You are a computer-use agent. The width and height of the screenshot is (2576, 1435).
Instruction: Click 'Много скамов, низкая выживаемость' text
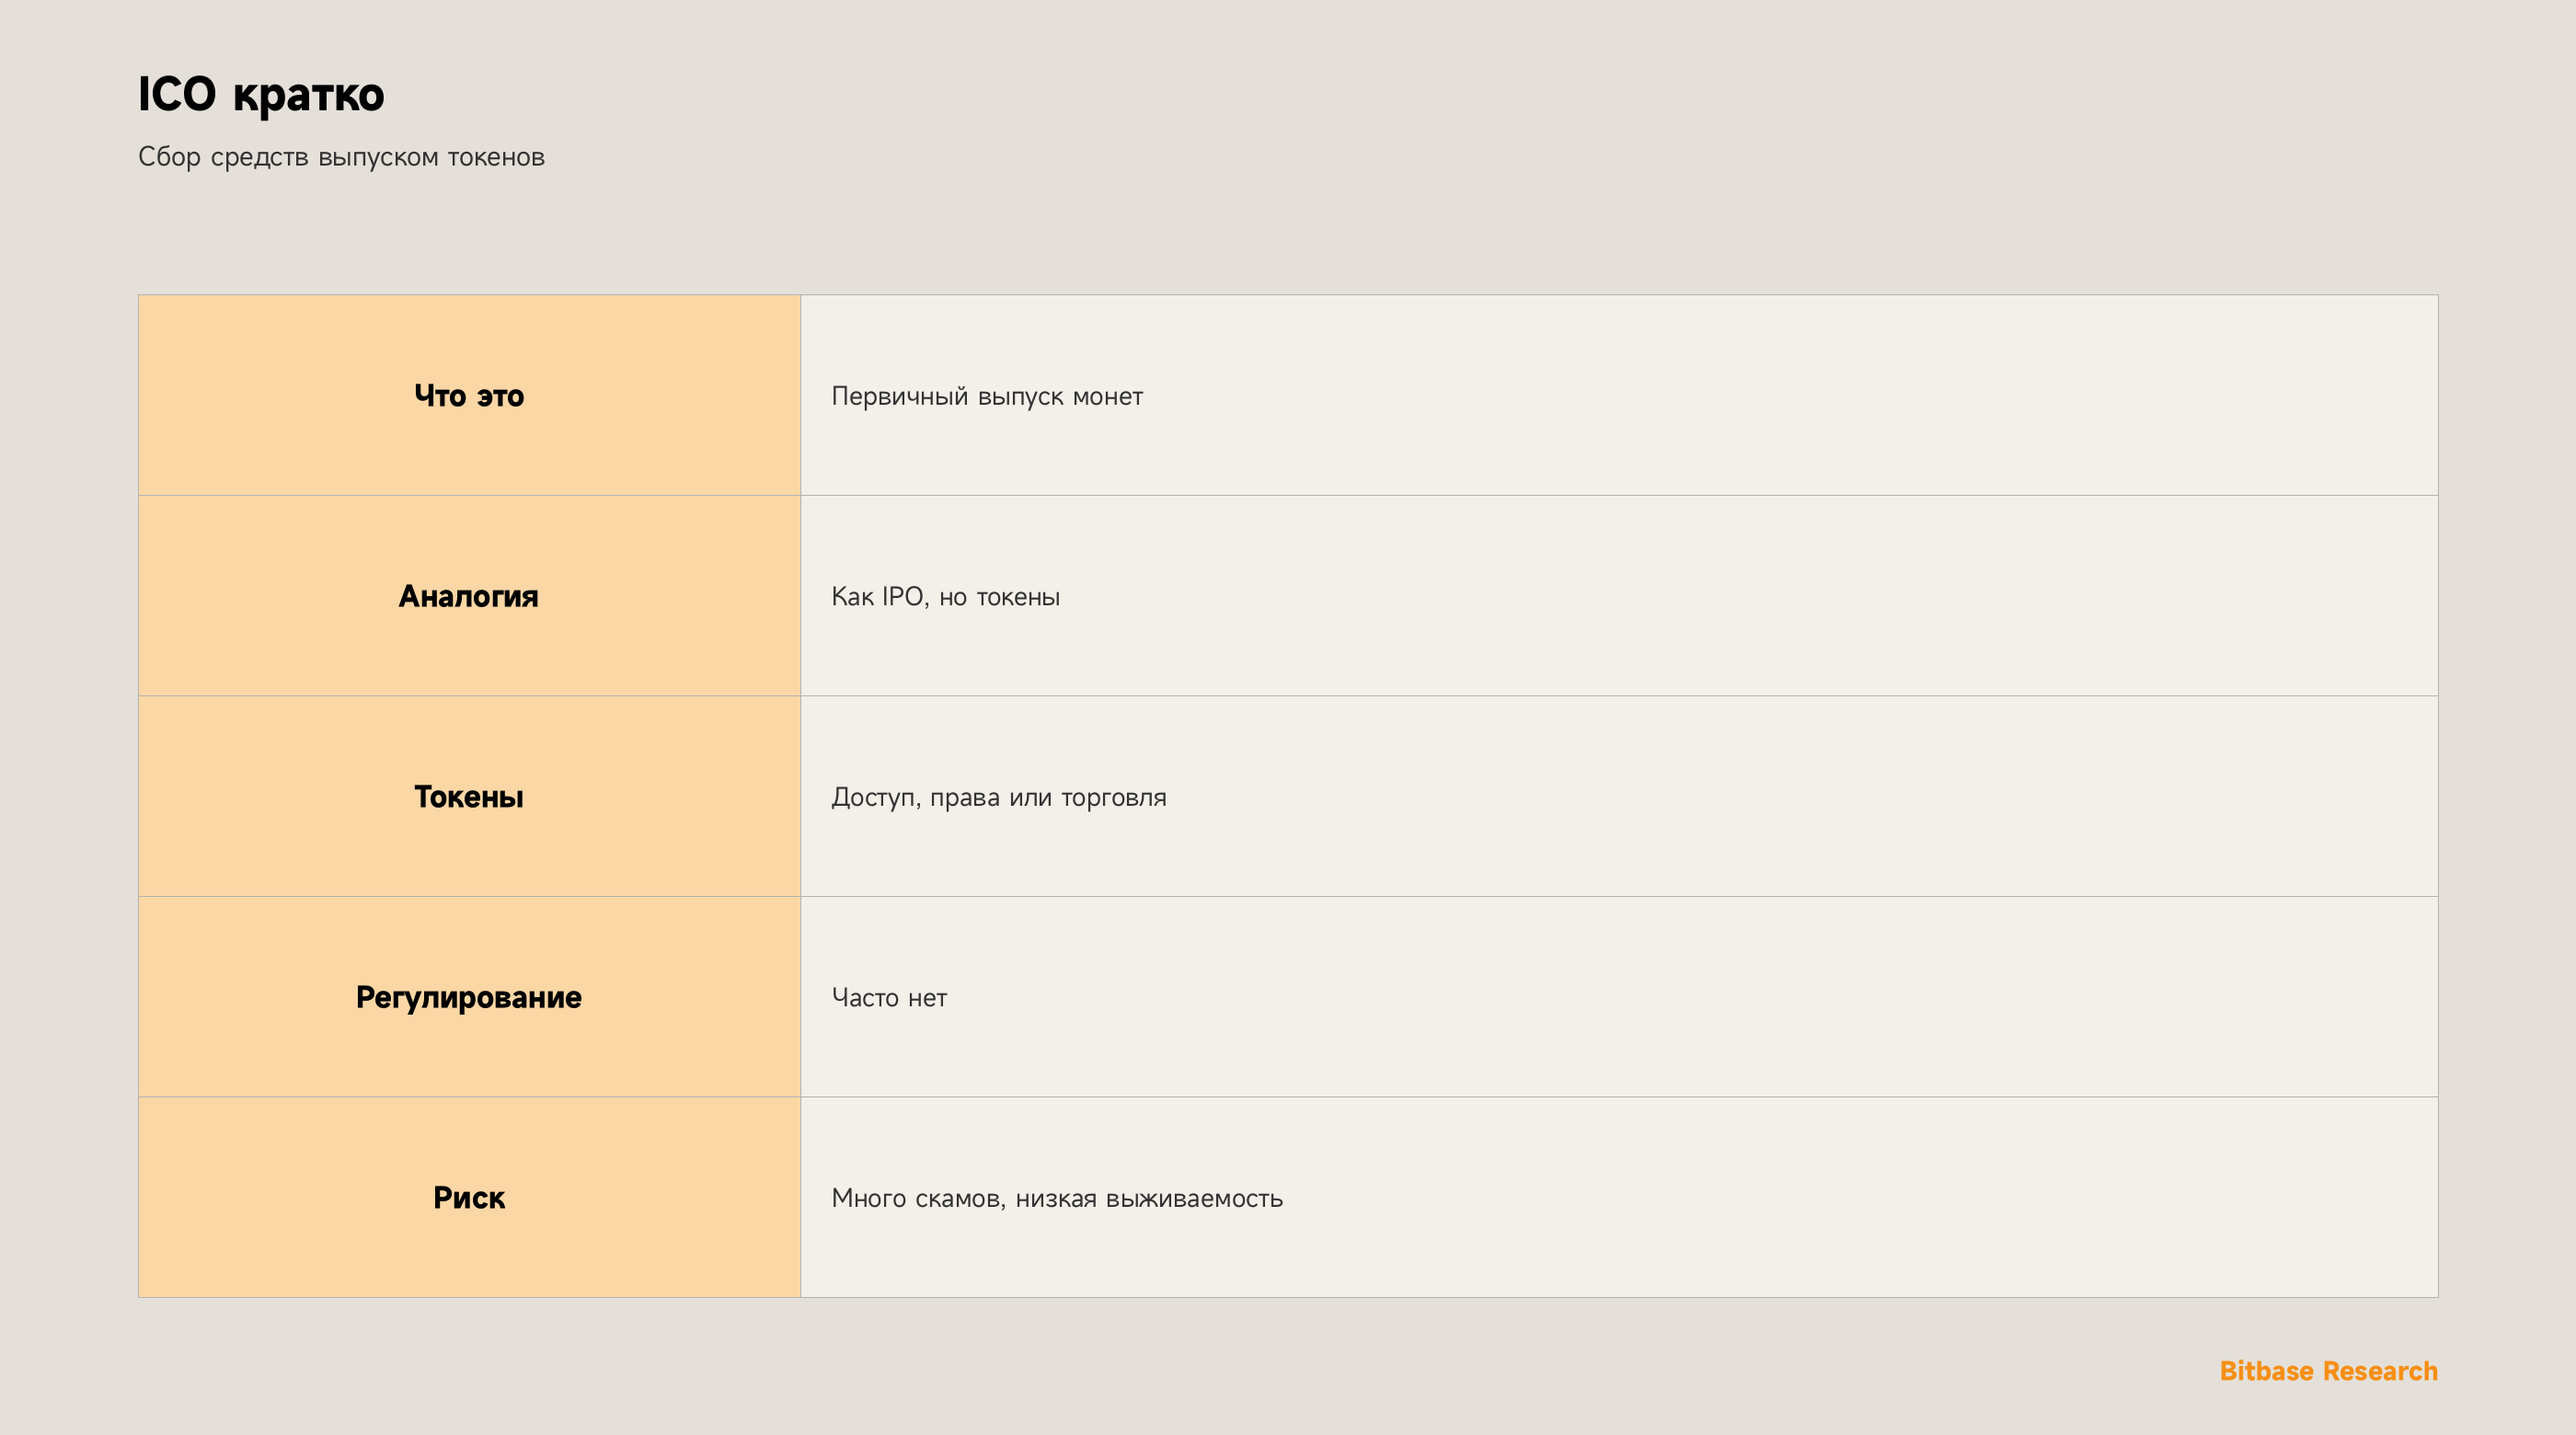click(1057, 1198)
